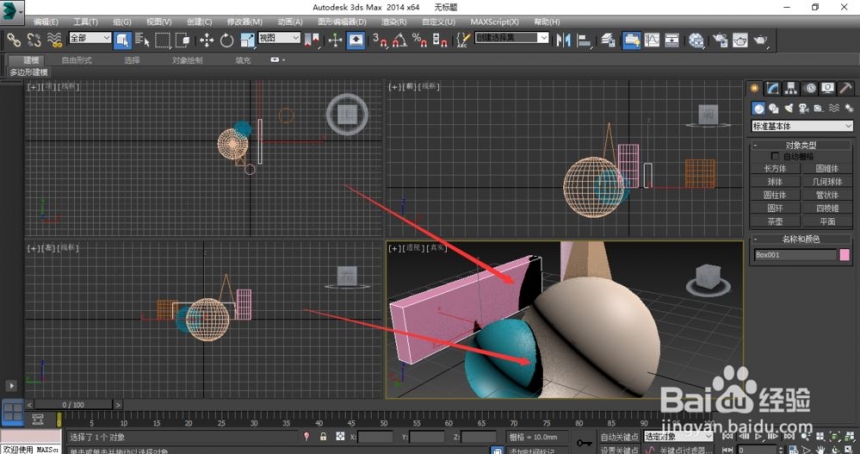Open the selection filter dropdown 全部
The height and width of the screenshot is (454, 860).
(89, 38)
